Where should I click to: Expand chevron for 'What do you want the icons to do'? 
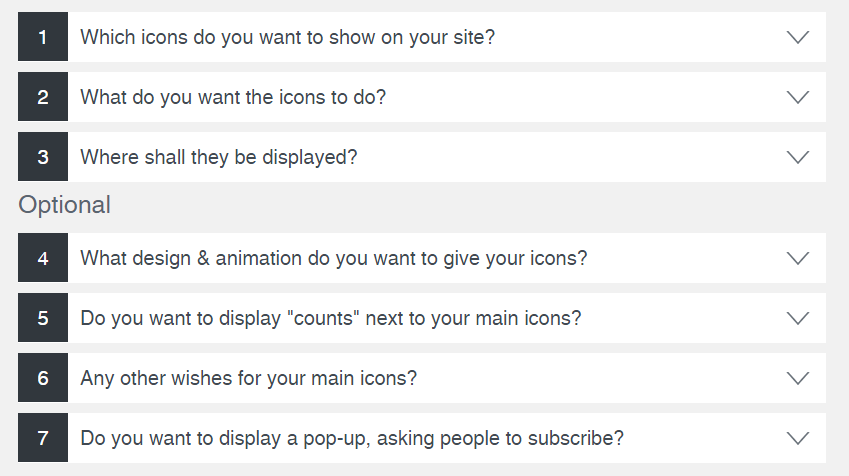tap(797, 97)
